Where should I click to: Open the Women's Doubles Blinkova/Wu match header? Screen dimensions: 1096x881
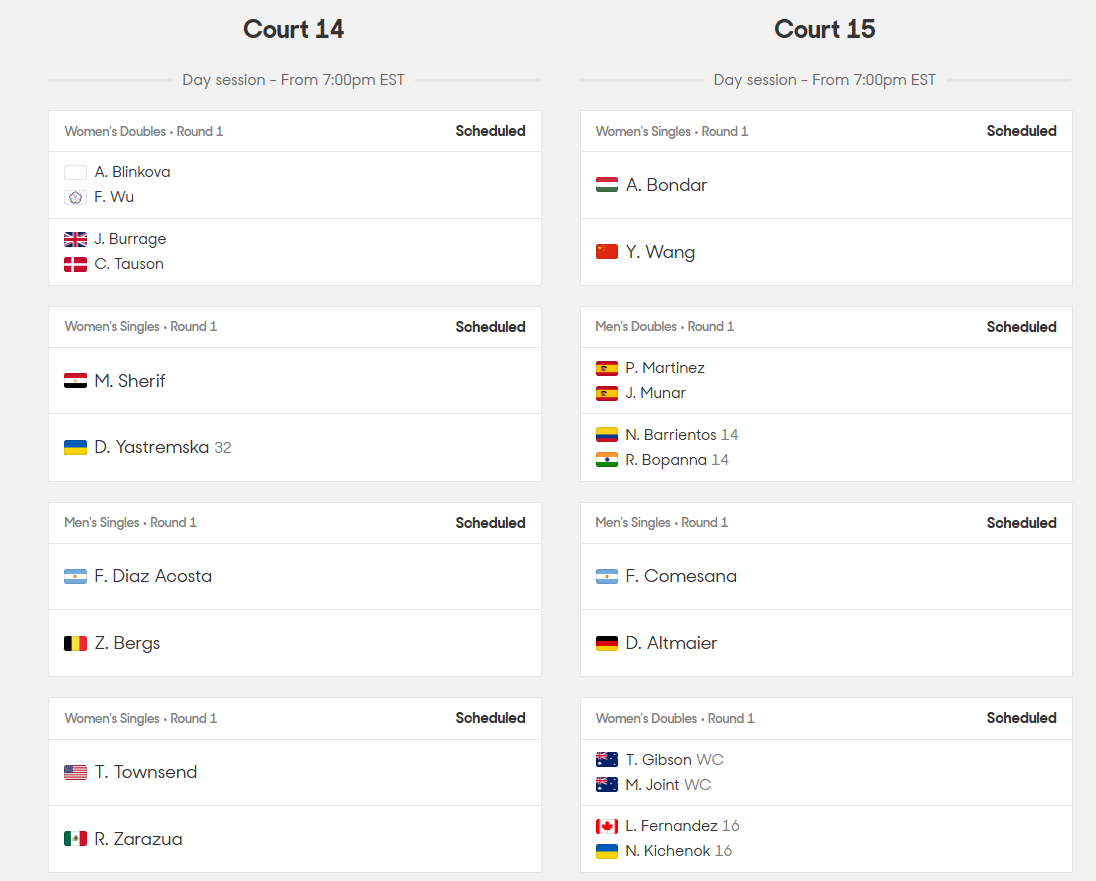[x=294, y=131]
